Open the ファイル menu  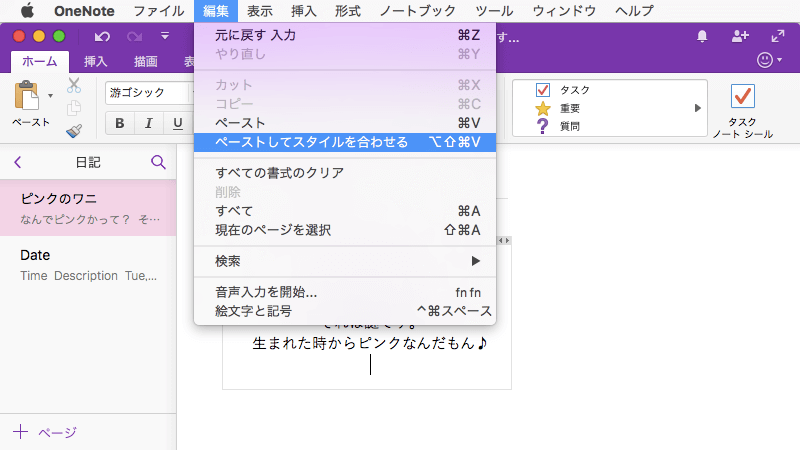tap(159, 11)
